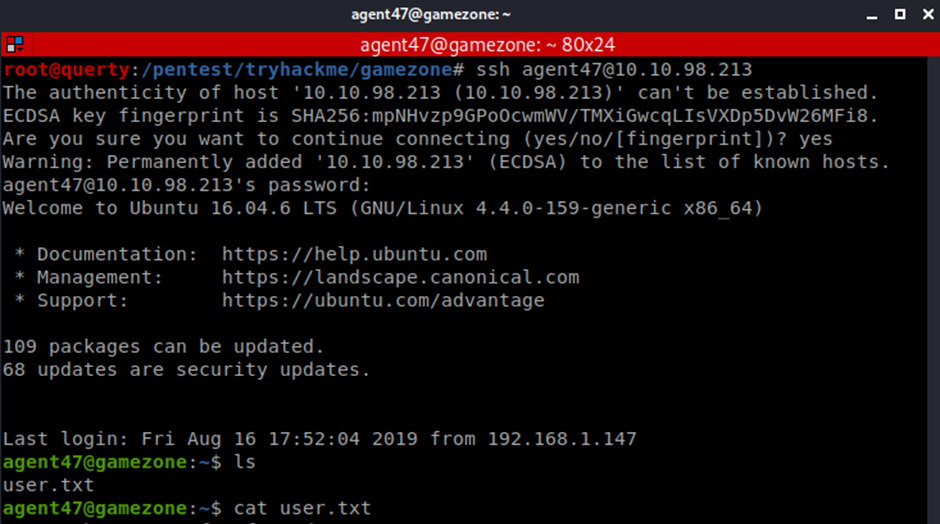The height and width of the screenshot is (524, 940).
Task: Click the /pentest/tryhackme/gamezone path text
Action: point(297,70)
